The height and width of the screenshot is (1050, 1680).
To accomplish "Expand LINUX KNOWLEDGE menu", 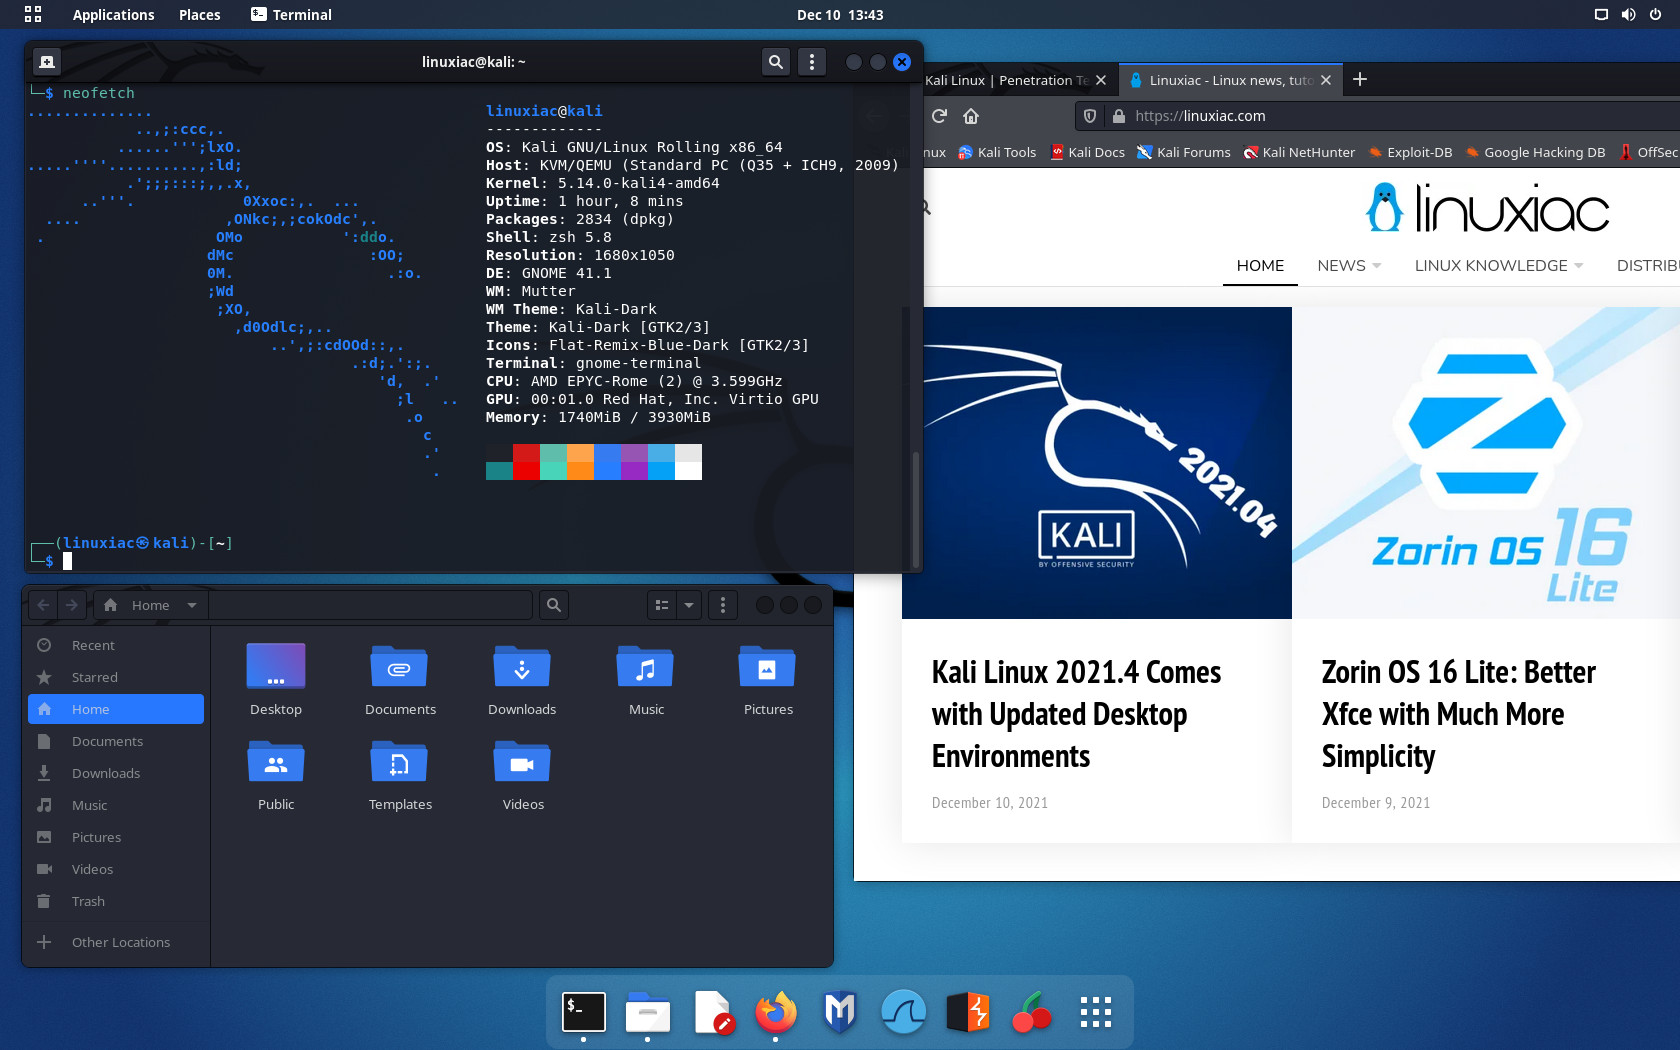I will (x=1499, y=265).
